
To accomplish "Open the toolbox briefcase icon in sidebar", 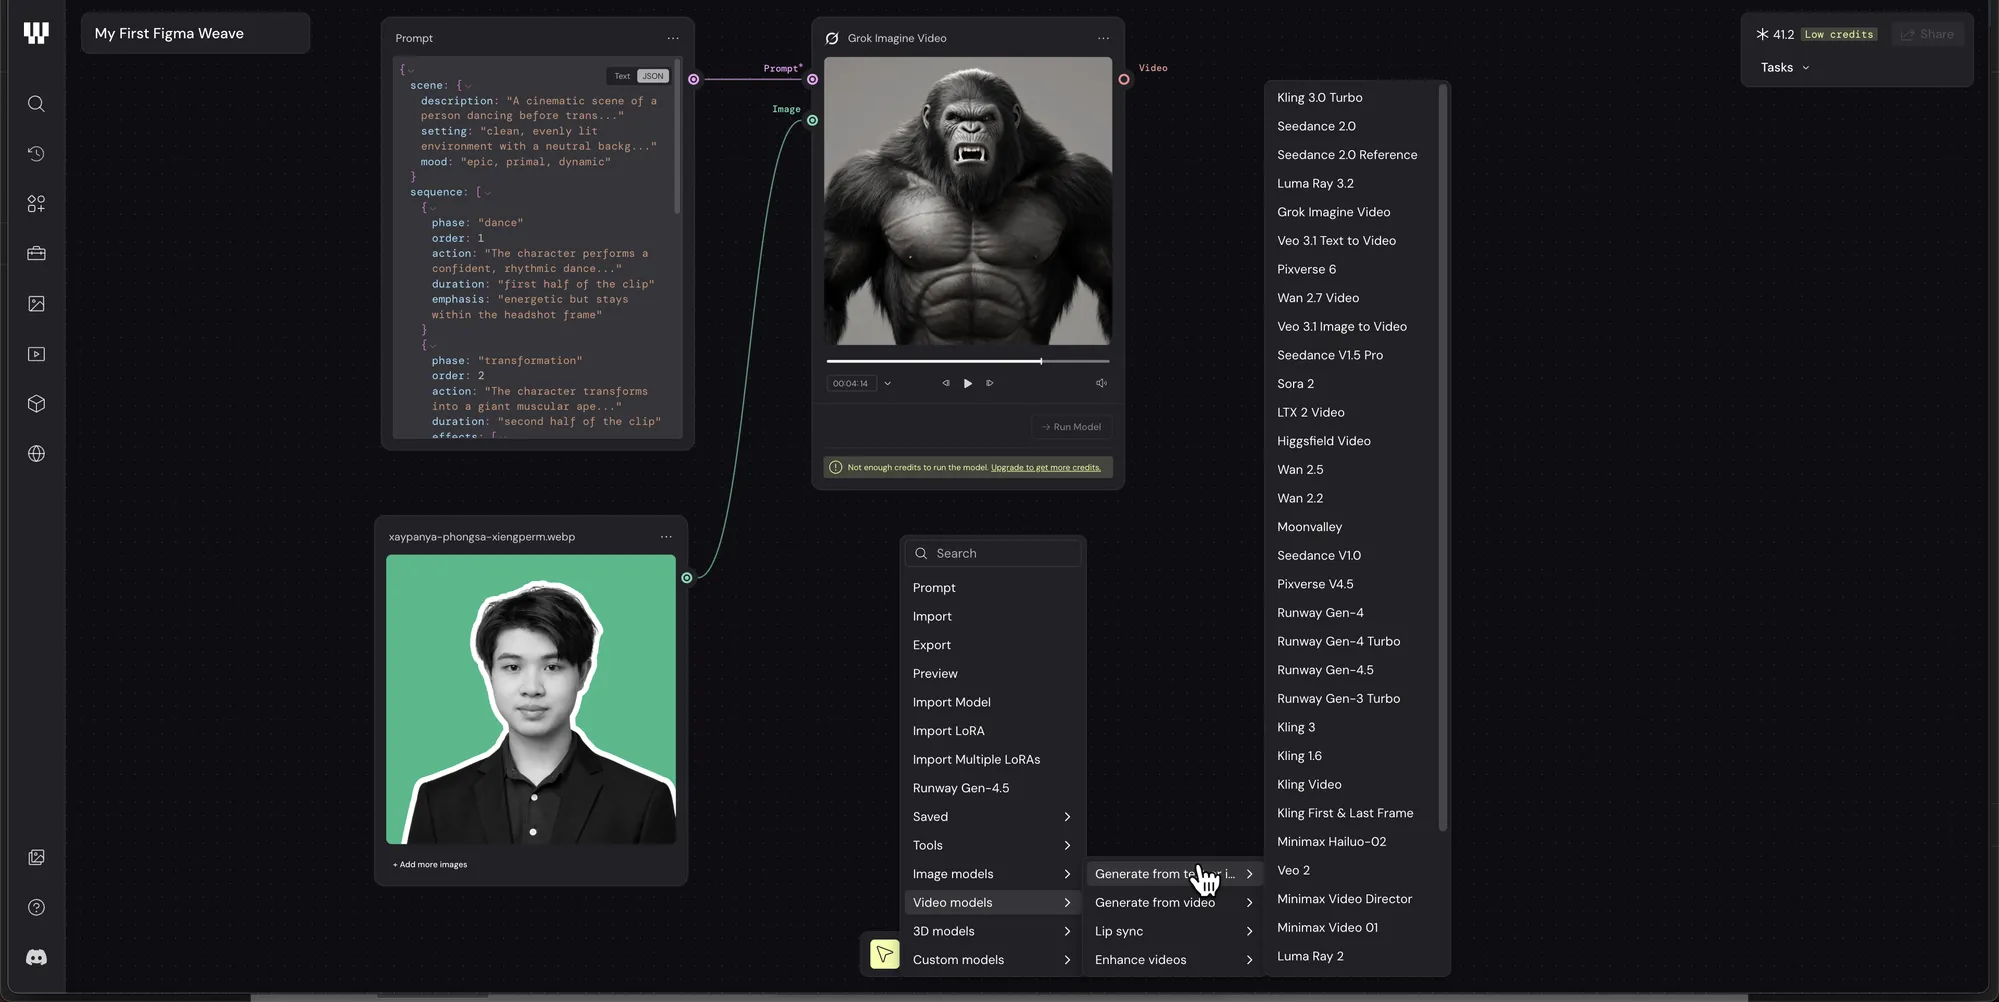I will click(36, 254).
